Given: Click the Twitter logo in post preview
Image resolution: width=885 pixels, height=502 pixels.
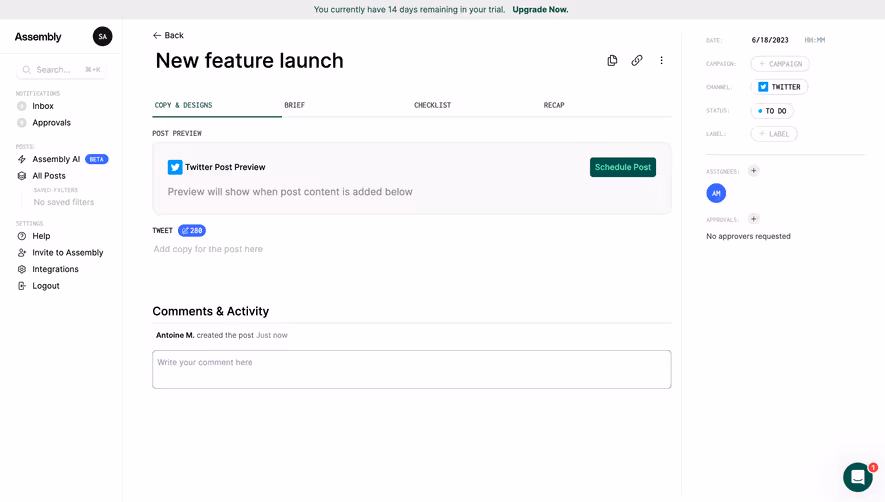Looking at the screenshot, I should 175,167.
